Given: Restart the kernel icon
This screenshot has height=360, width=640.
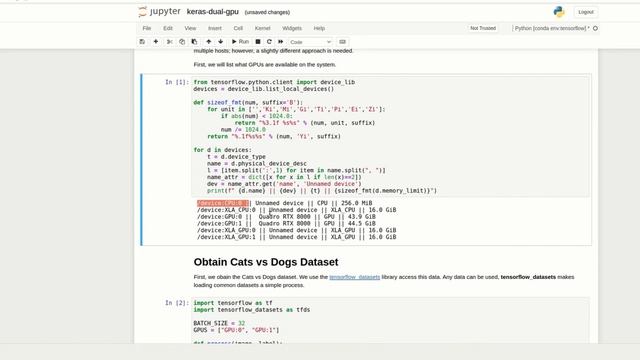Looking at the screenshot, I should pyautogui.click(x=269, y=42).
